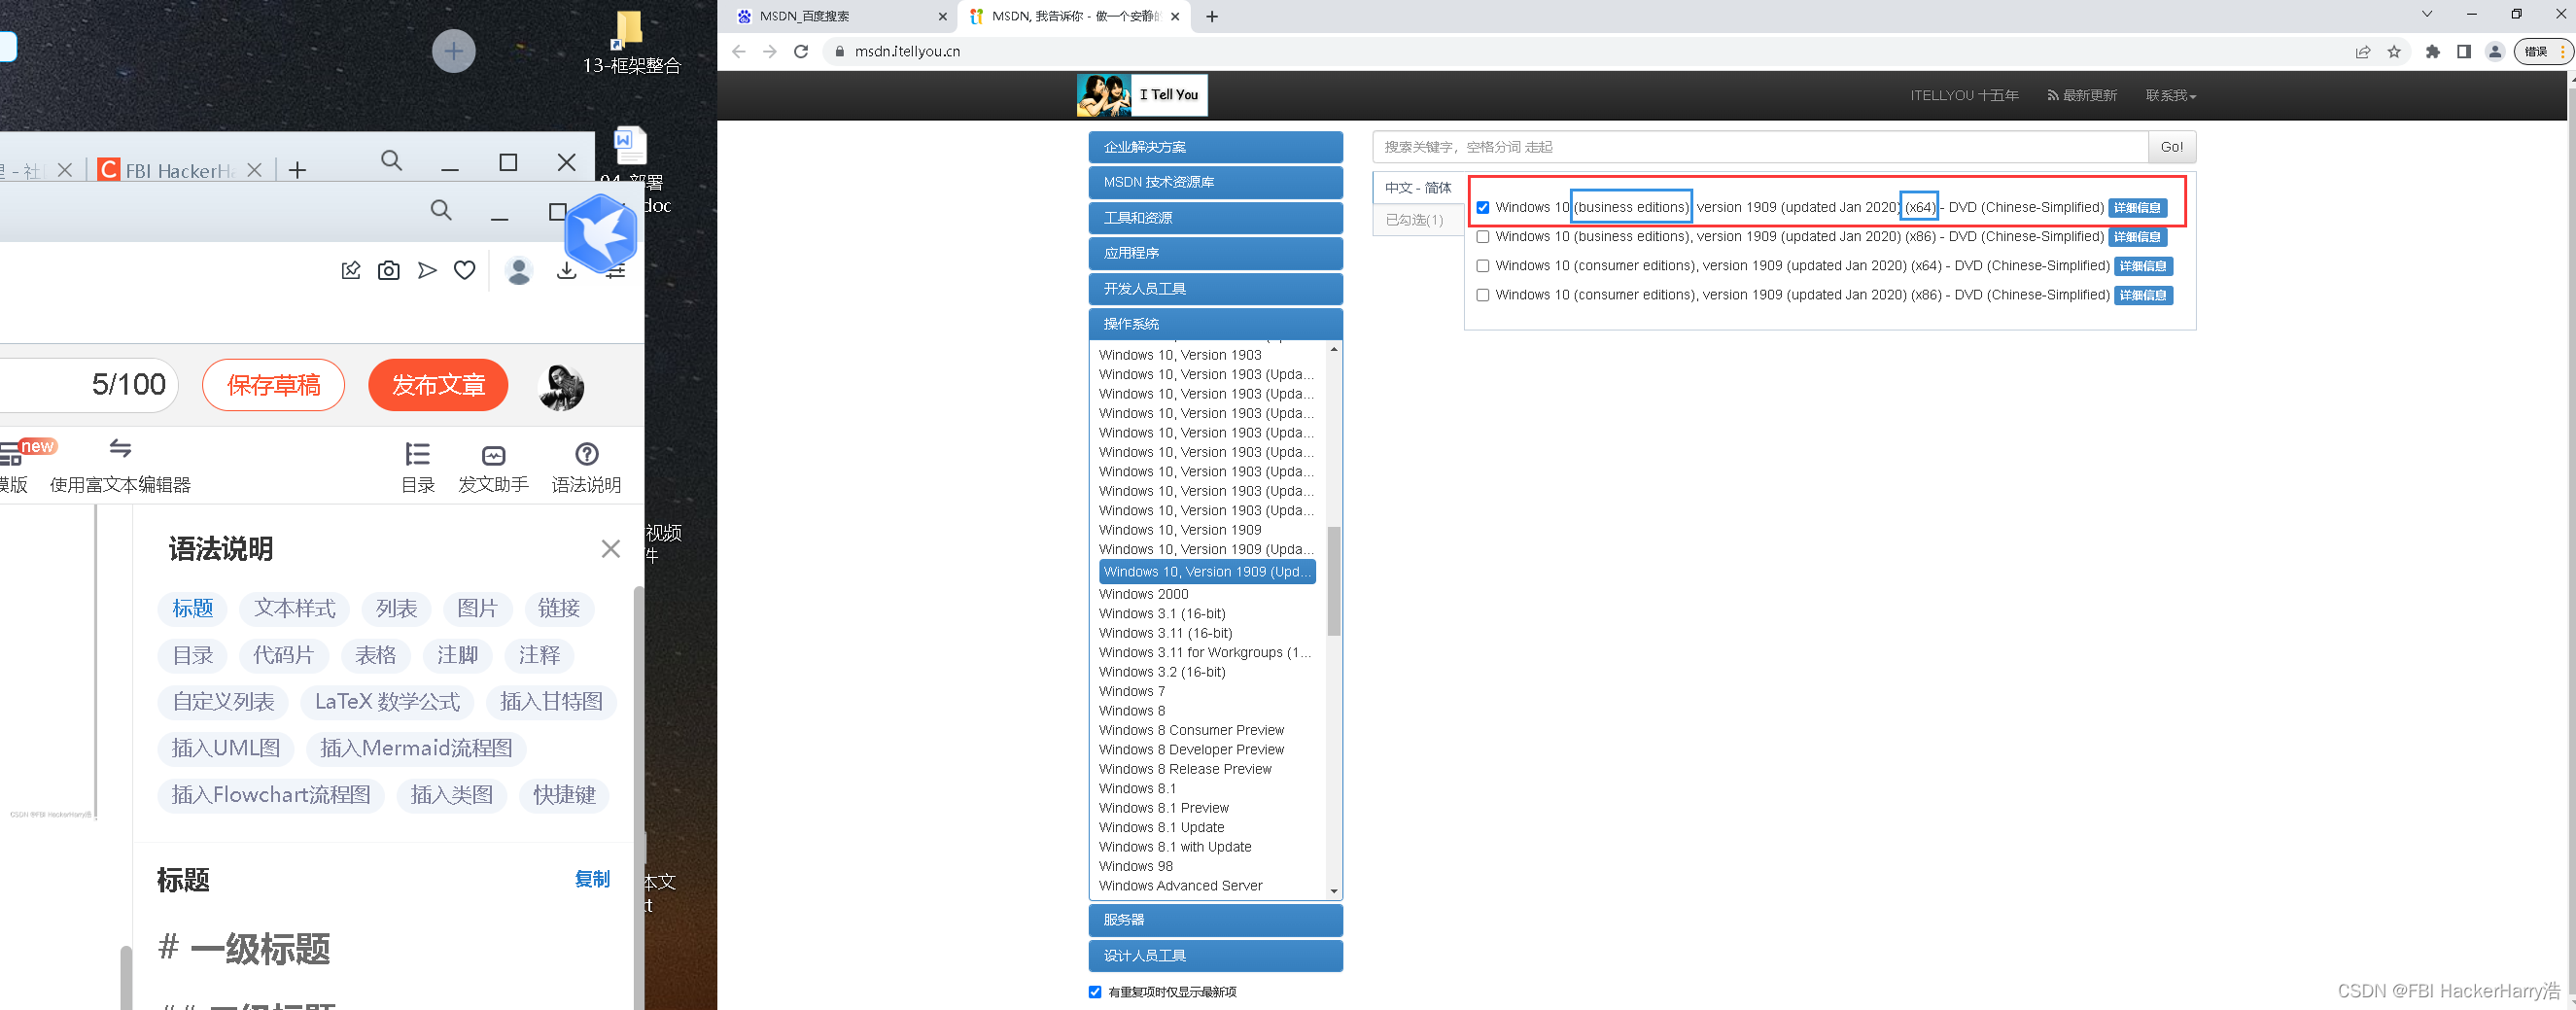Screen dimensions: 2576x1010
Task: Uncheck Windows 10 business editions x64 checkbox
Action: [x=1483, y=208]
